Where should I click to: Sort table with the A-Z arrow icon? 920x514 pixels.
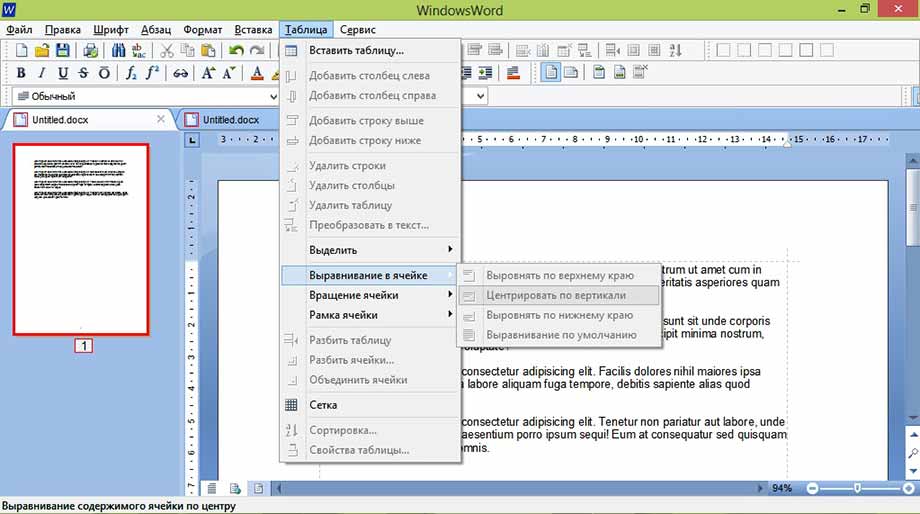tap(675, 50)
